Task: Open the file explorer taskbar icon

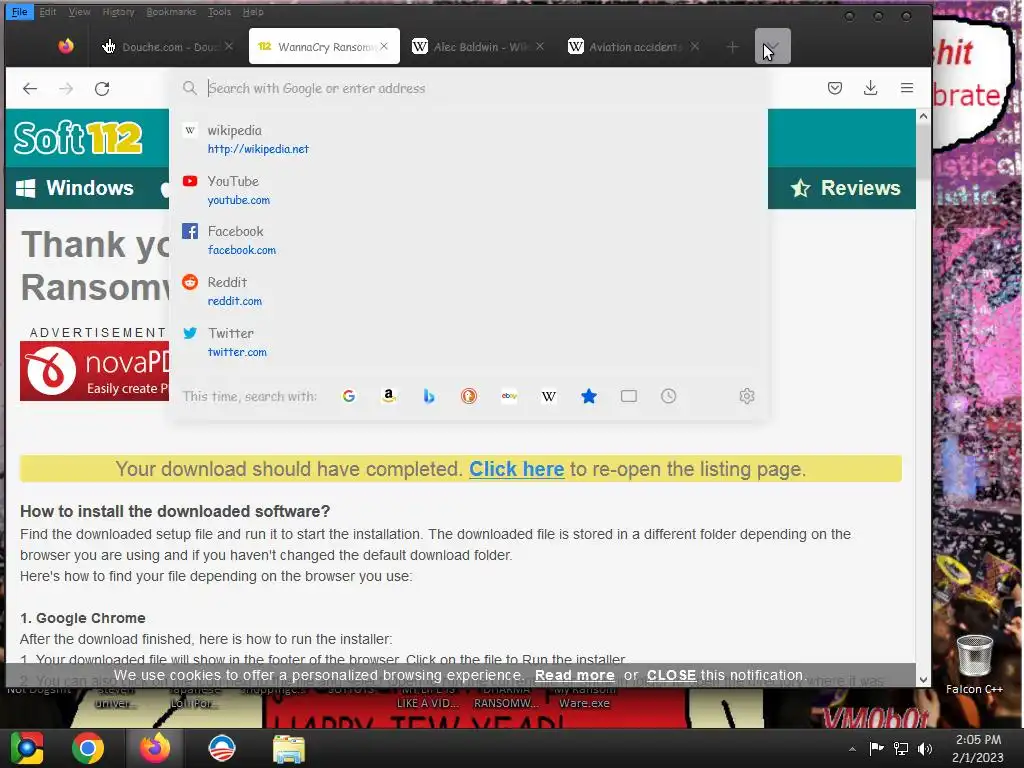Action: click(289, 748)
